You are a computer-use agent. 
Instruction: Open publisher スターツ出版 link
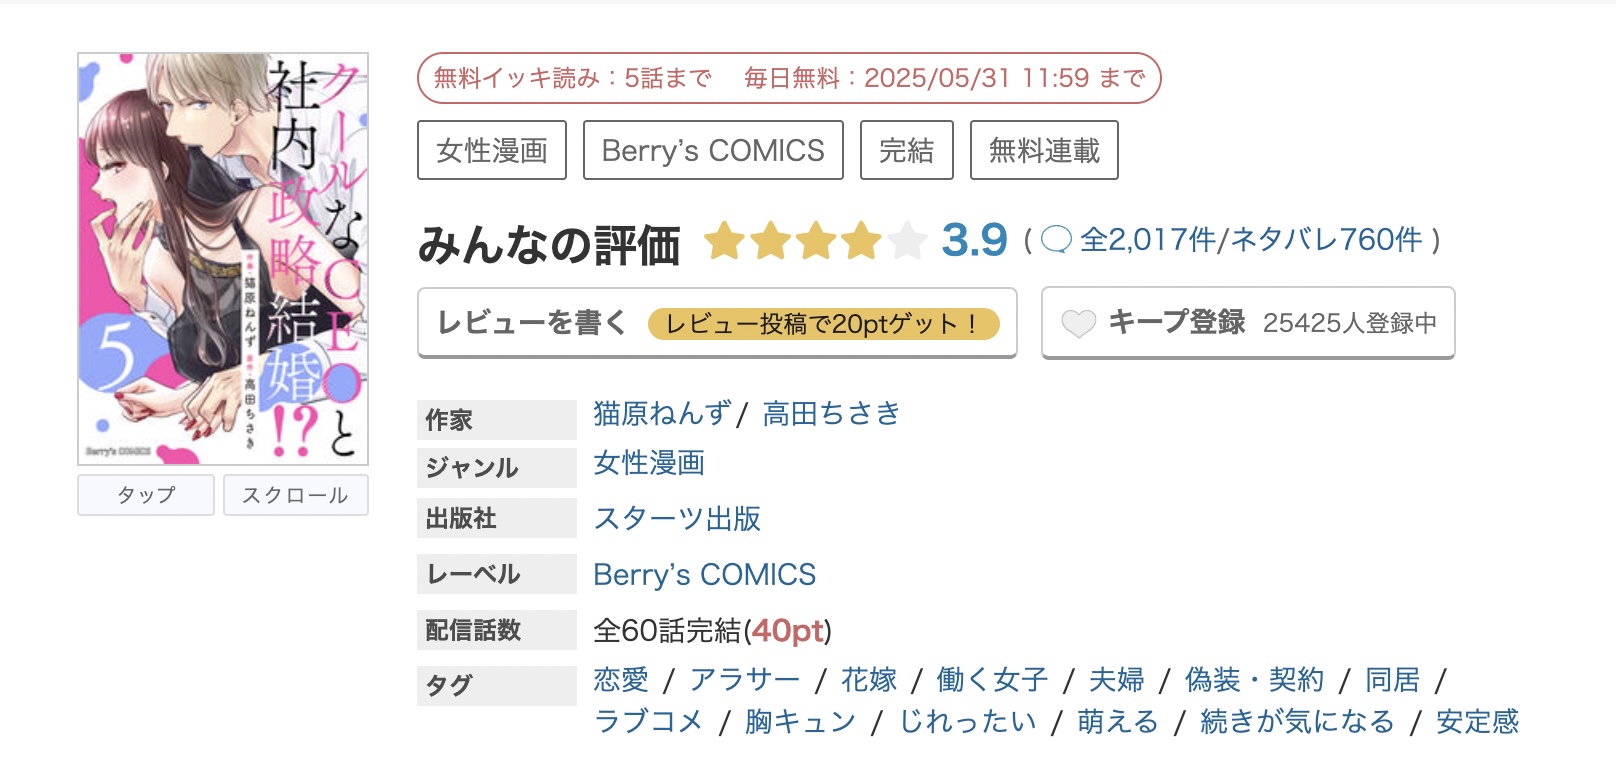(x=677, y=518)
